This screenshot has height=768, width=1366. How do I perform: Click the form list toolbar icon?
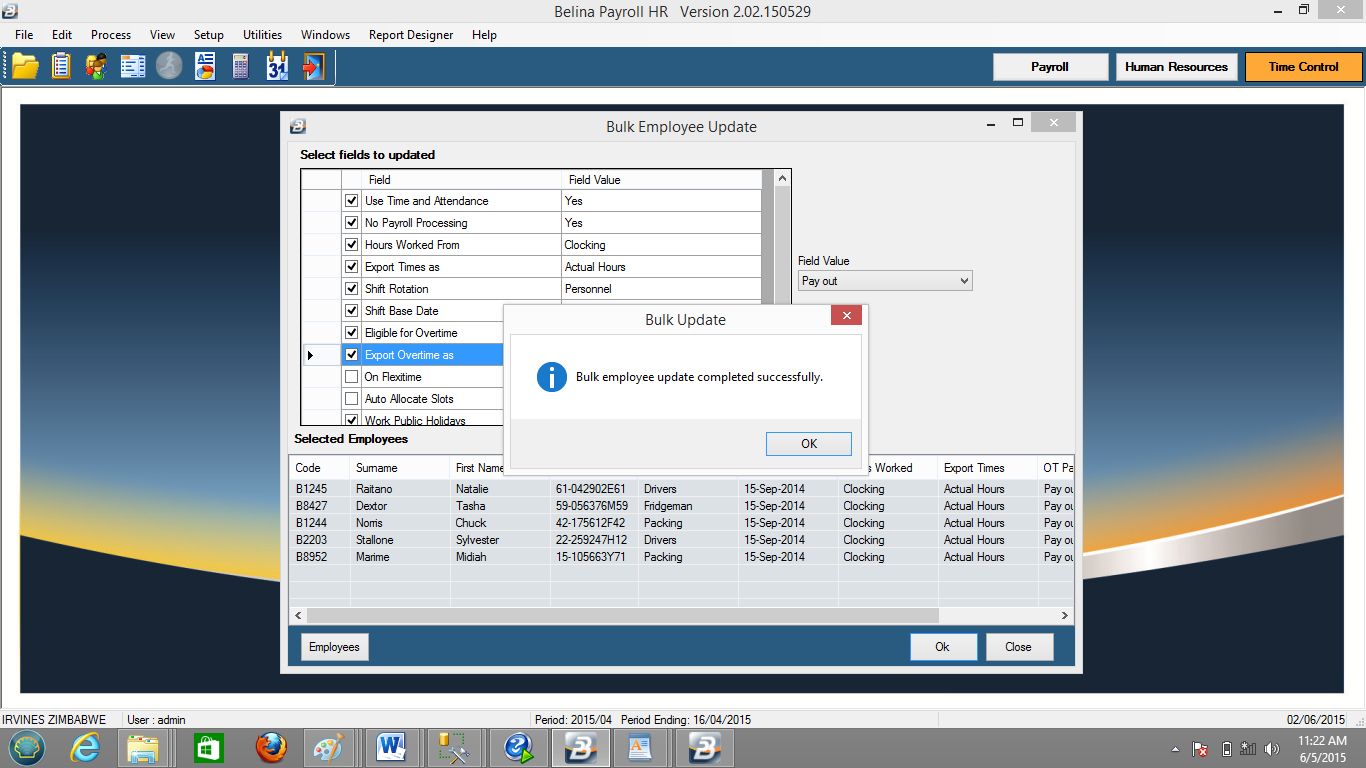click(x=133, y=66)
